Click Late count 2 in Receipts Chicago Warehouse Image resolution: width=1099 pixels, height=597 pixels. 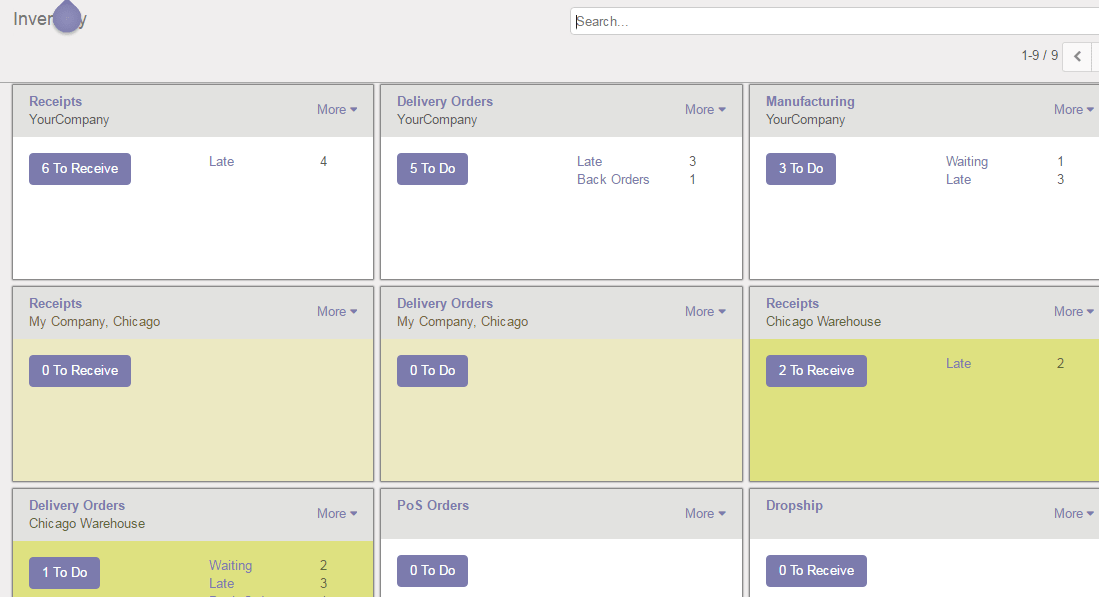1060,363
